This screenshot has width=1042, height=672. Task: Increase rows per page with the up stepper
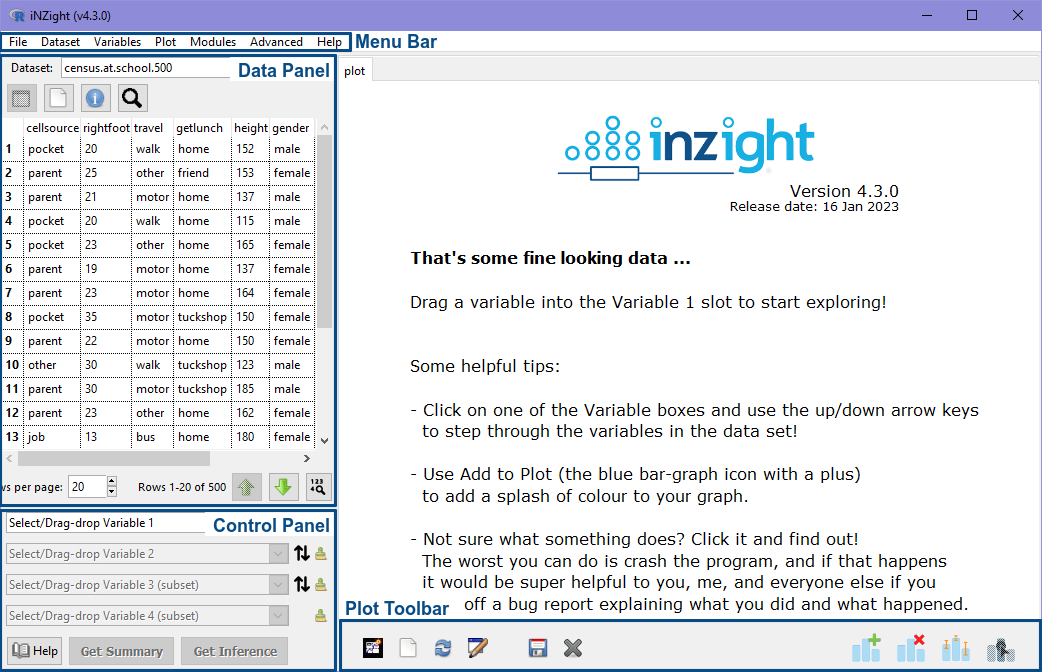point(110,482)
